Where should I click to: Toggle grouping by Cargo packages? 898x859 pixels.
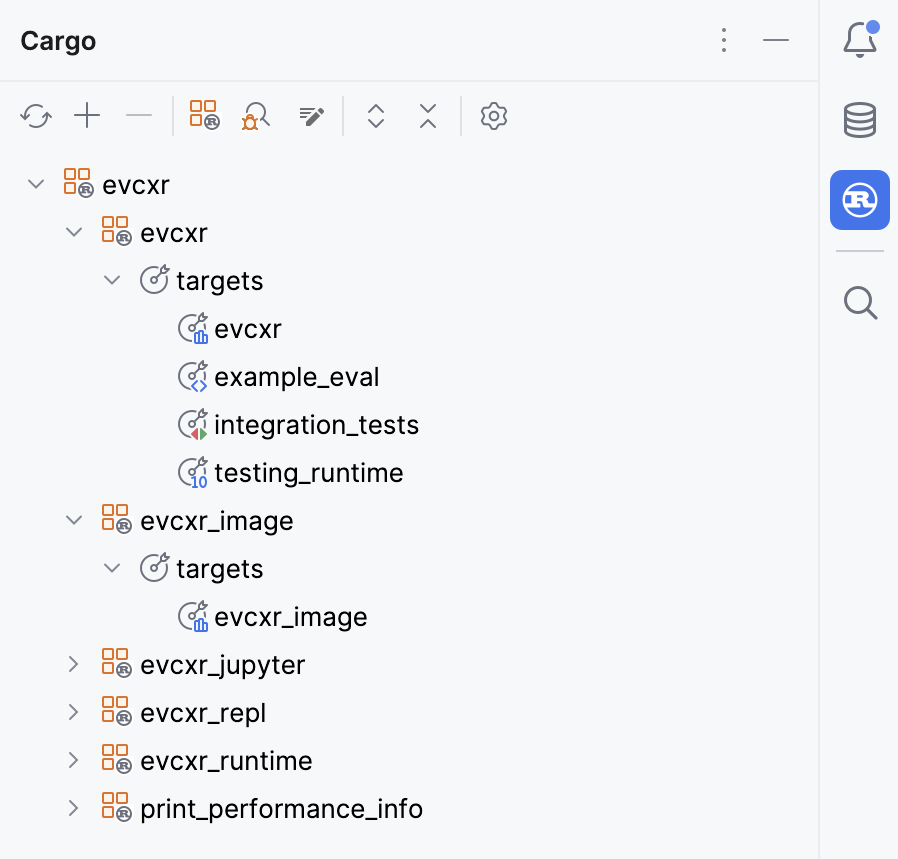coord(203,116)
